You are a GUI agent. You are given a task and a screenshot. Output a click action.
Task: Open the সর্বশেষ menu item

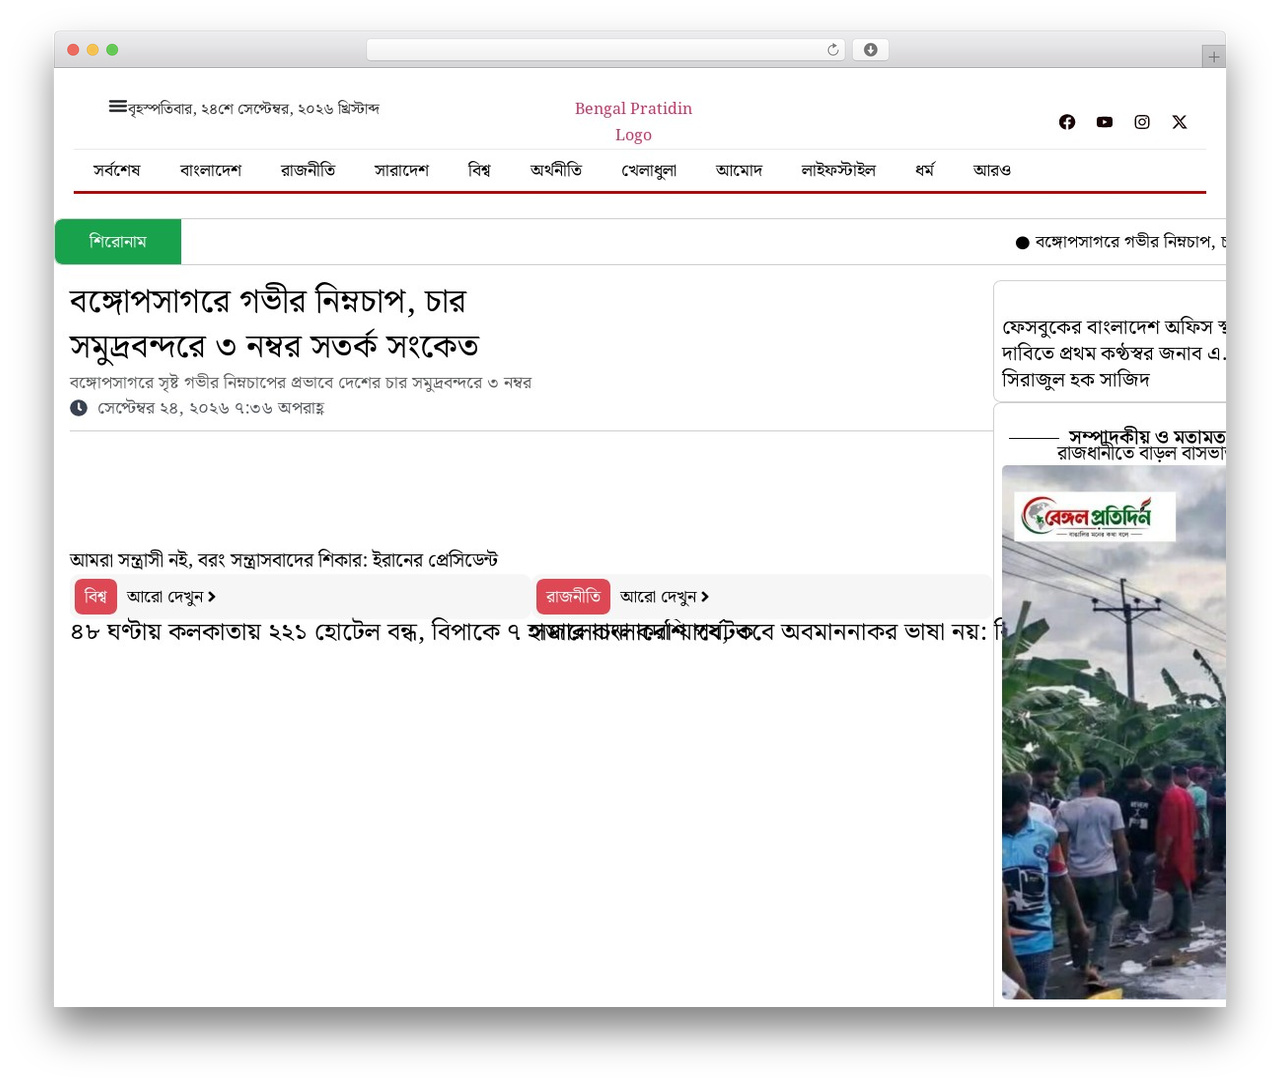(x=117, y=170)
